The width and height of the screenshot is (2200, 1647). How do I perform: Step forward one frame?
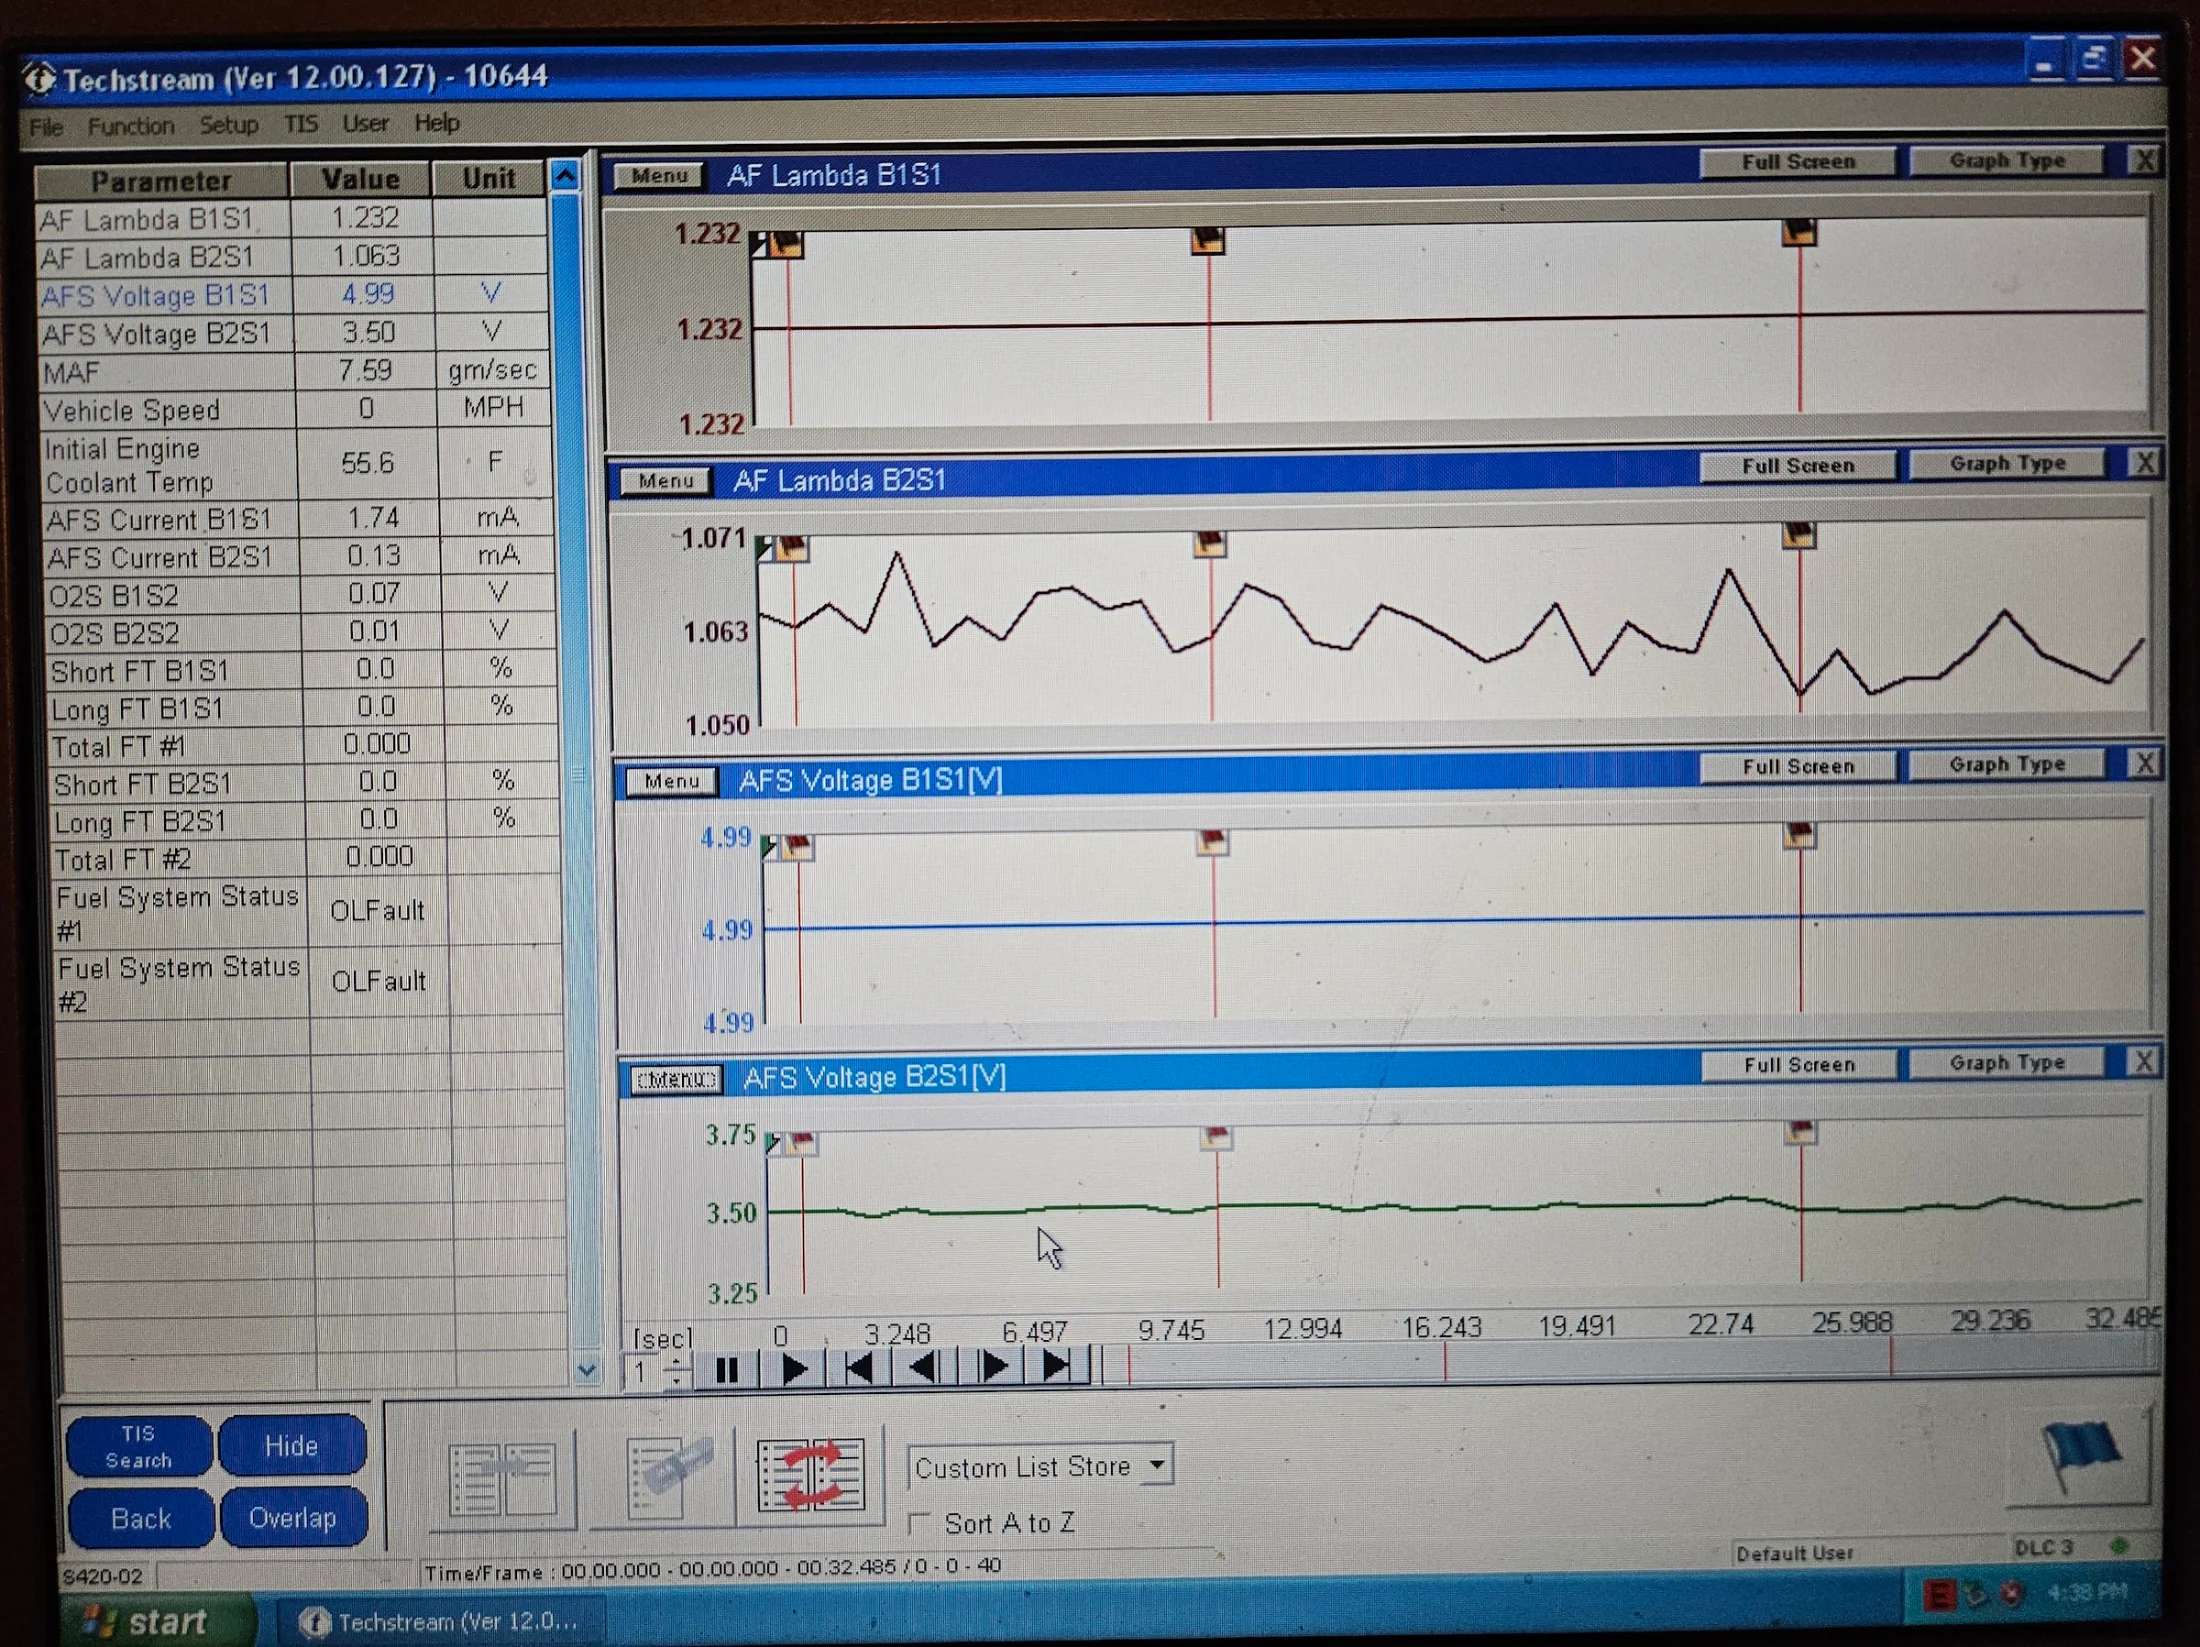991,1366
